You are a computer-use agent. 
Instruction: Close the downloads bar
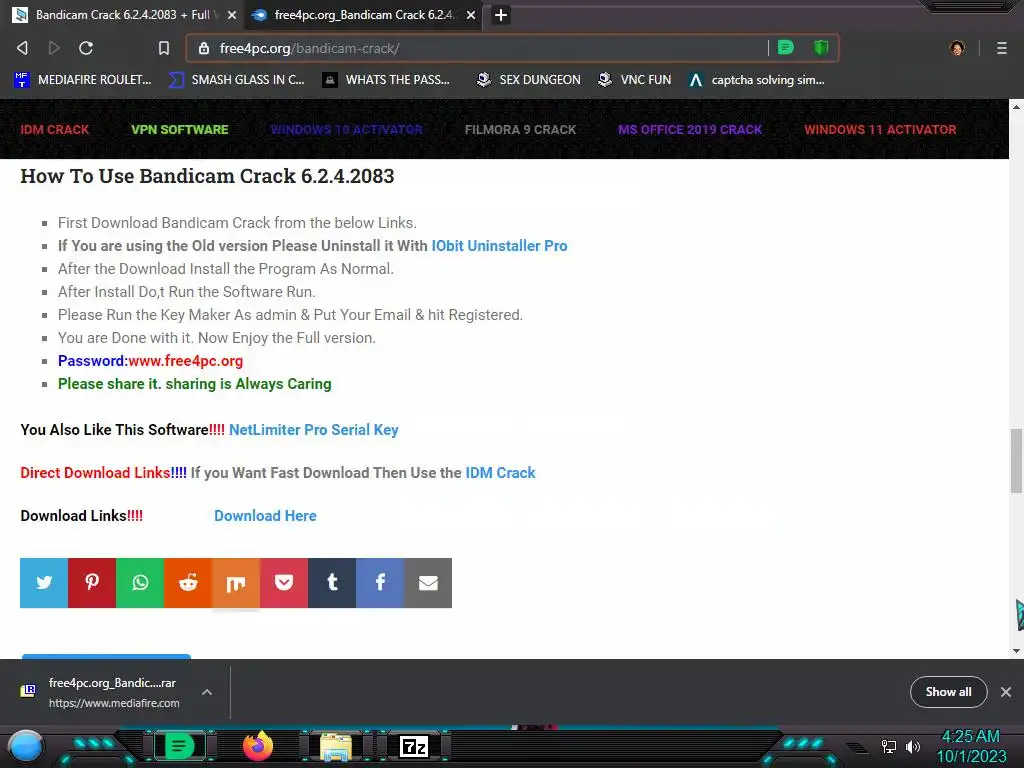pos(1006,692)
